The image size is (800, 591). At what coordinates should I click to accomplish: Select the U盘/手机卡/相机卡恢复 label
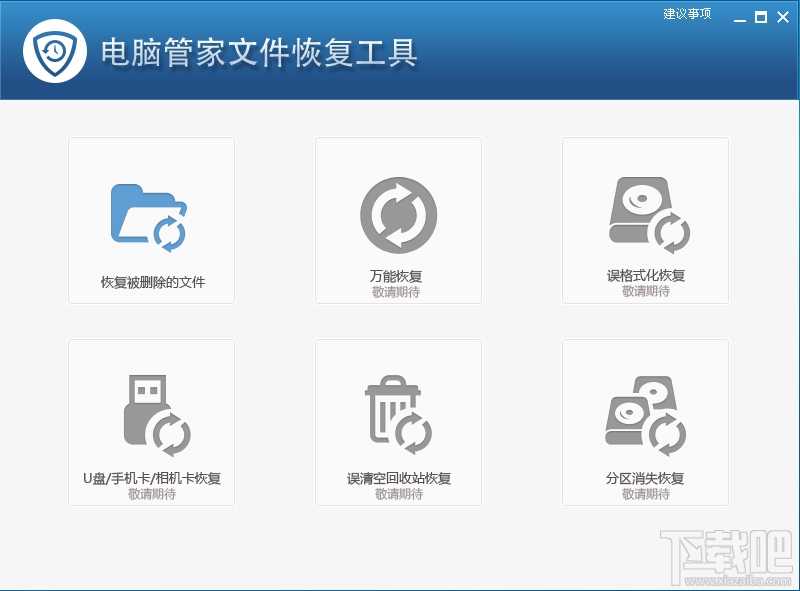pyautogui.click(x=152, y=478)
